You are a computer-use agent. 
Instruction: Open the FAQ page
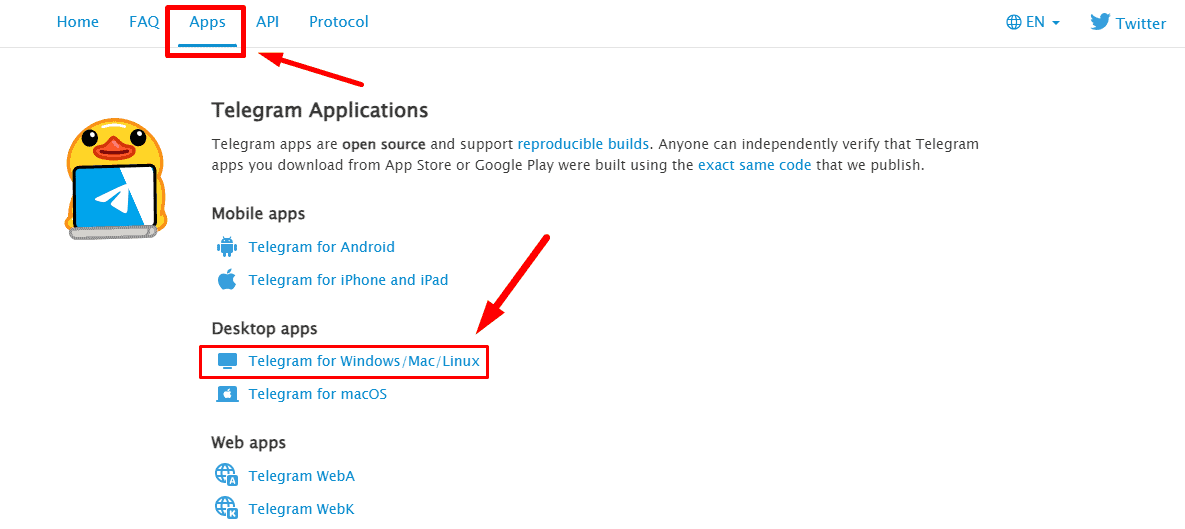[x=144, y=22]
